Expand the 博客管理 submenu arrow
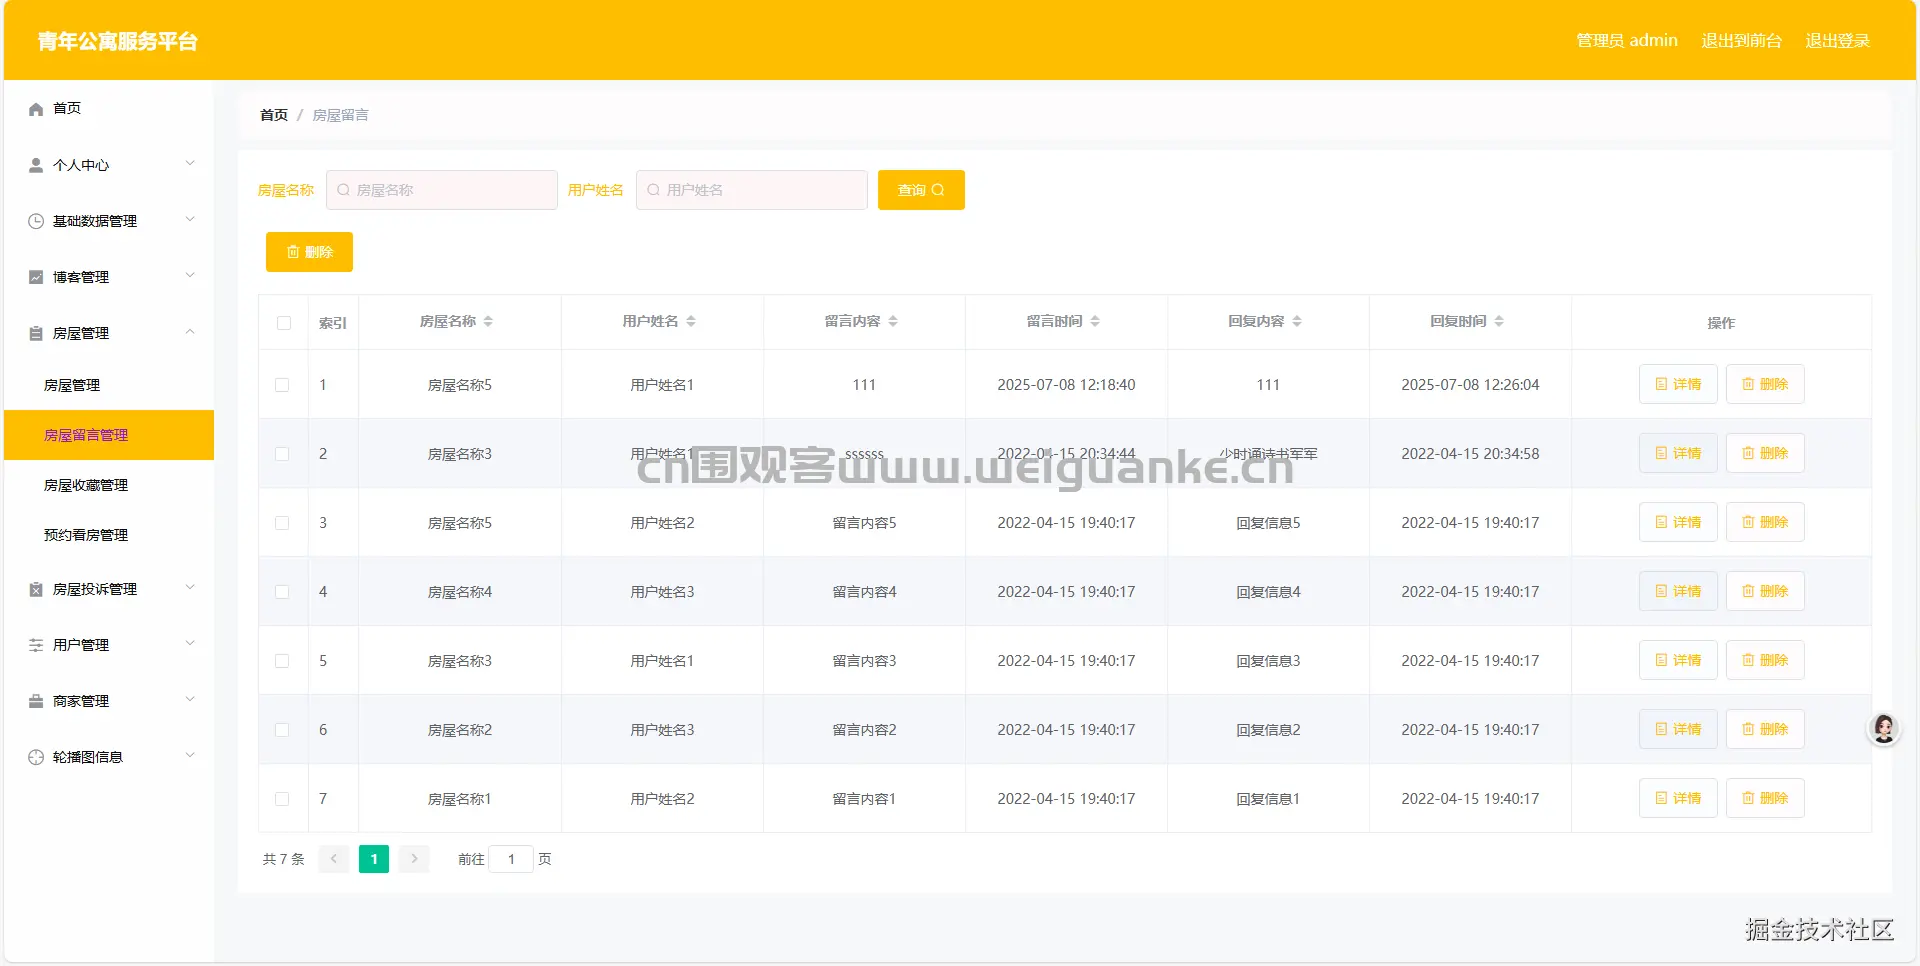 190,276
